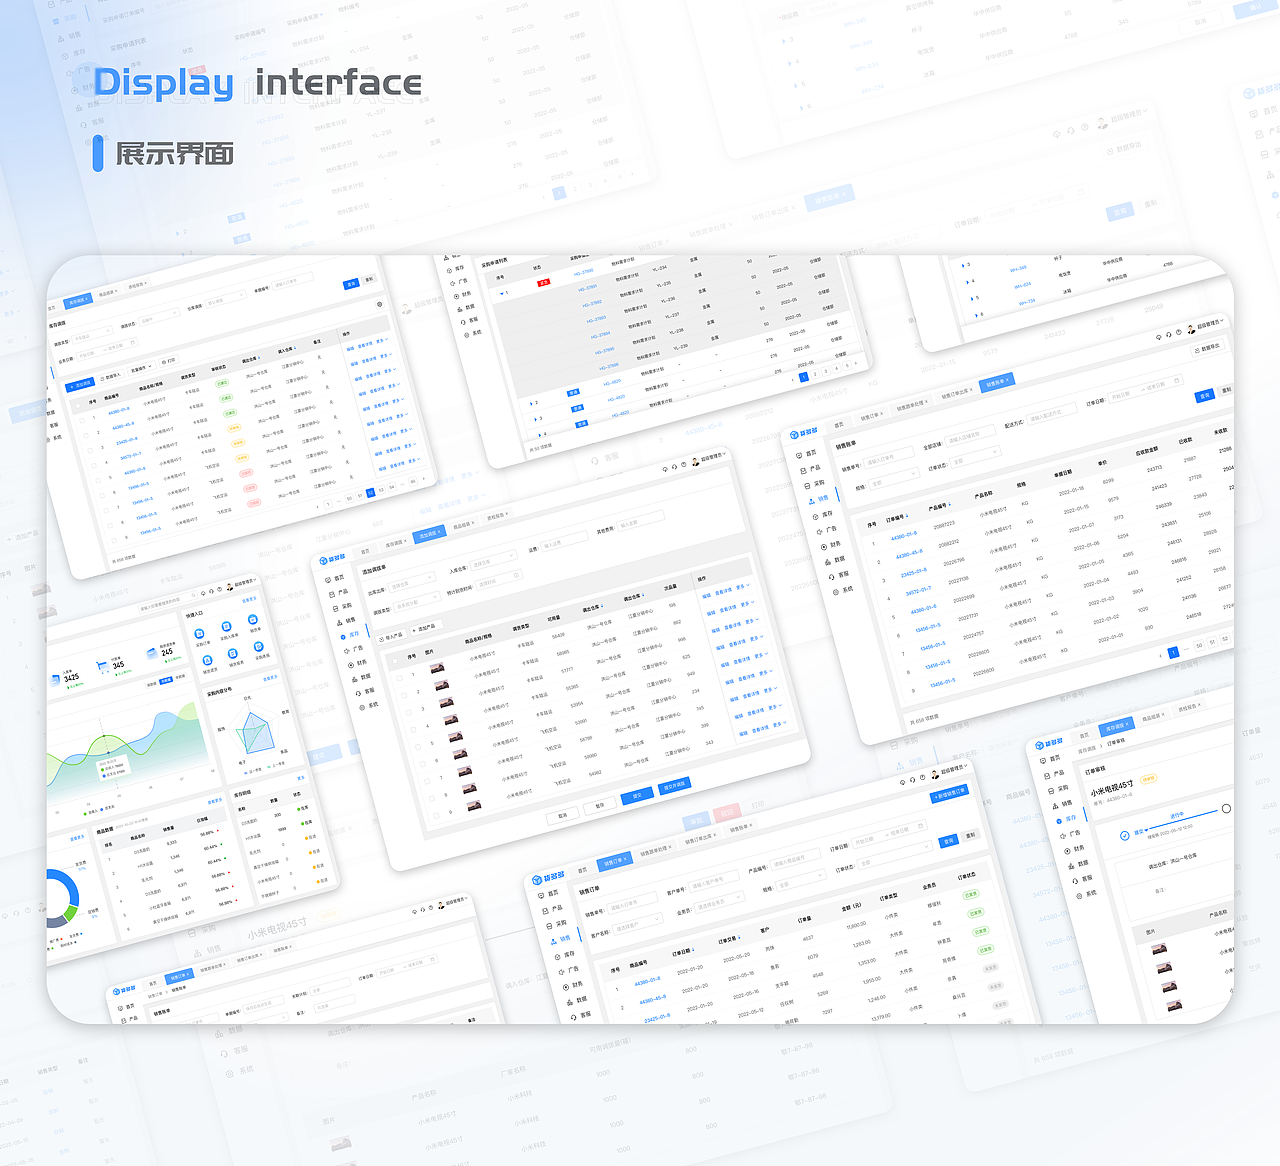The height and width of the screenshot is (1166, 1280).
Task: Select active 销售 icon in 销售账单 window sidebar
Action: tap(811, 501)
